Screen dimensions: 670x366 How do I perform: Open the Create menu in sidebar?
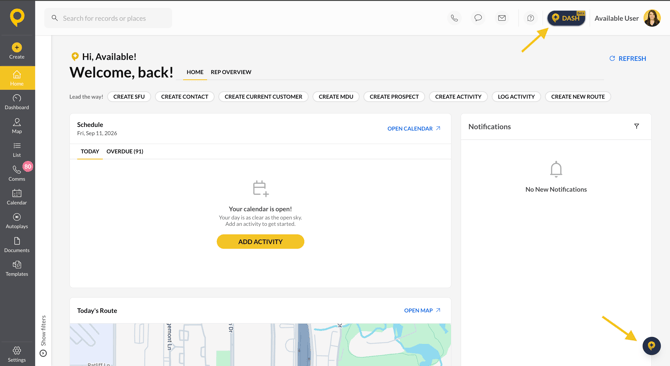tap(17, 51)
